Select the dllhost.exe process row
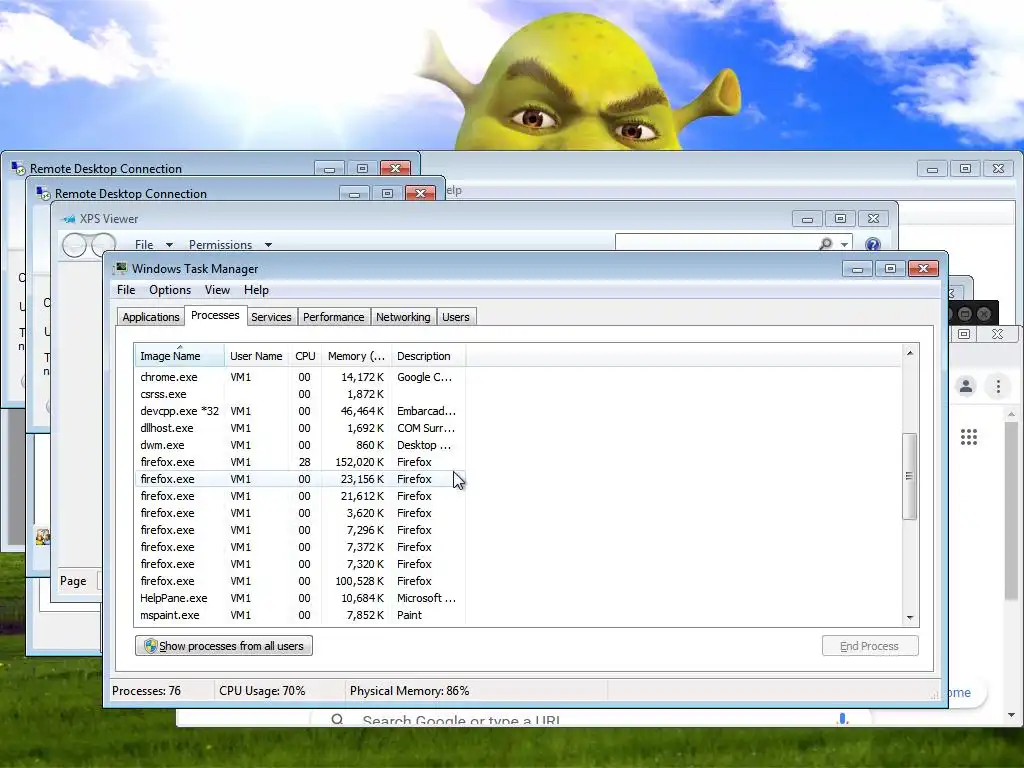Screen dimensions: 1024x768 pyautogui.click(x=300, y=428)
